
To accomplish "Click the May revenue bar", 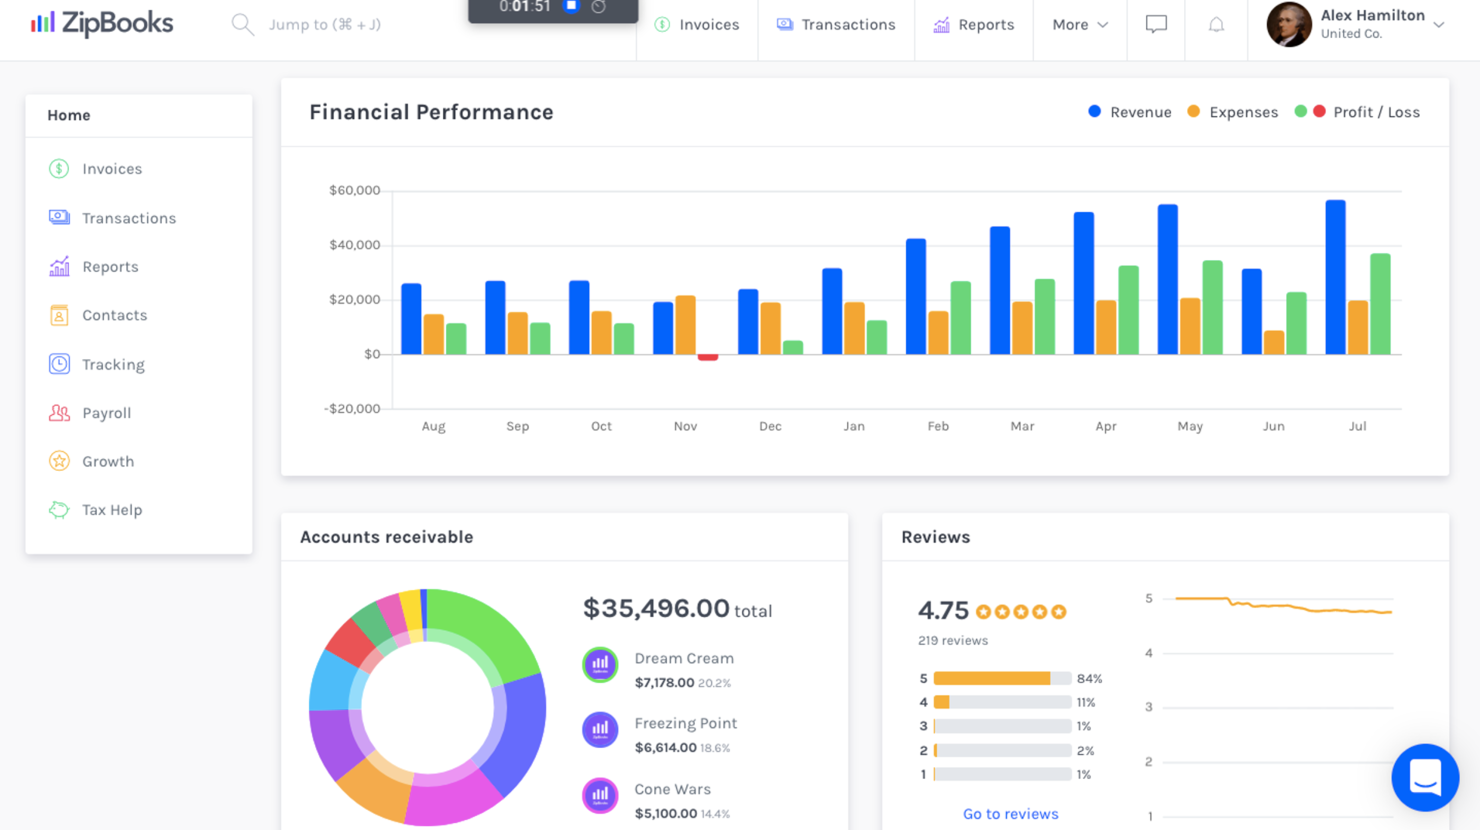I will tap(1167, 279).
